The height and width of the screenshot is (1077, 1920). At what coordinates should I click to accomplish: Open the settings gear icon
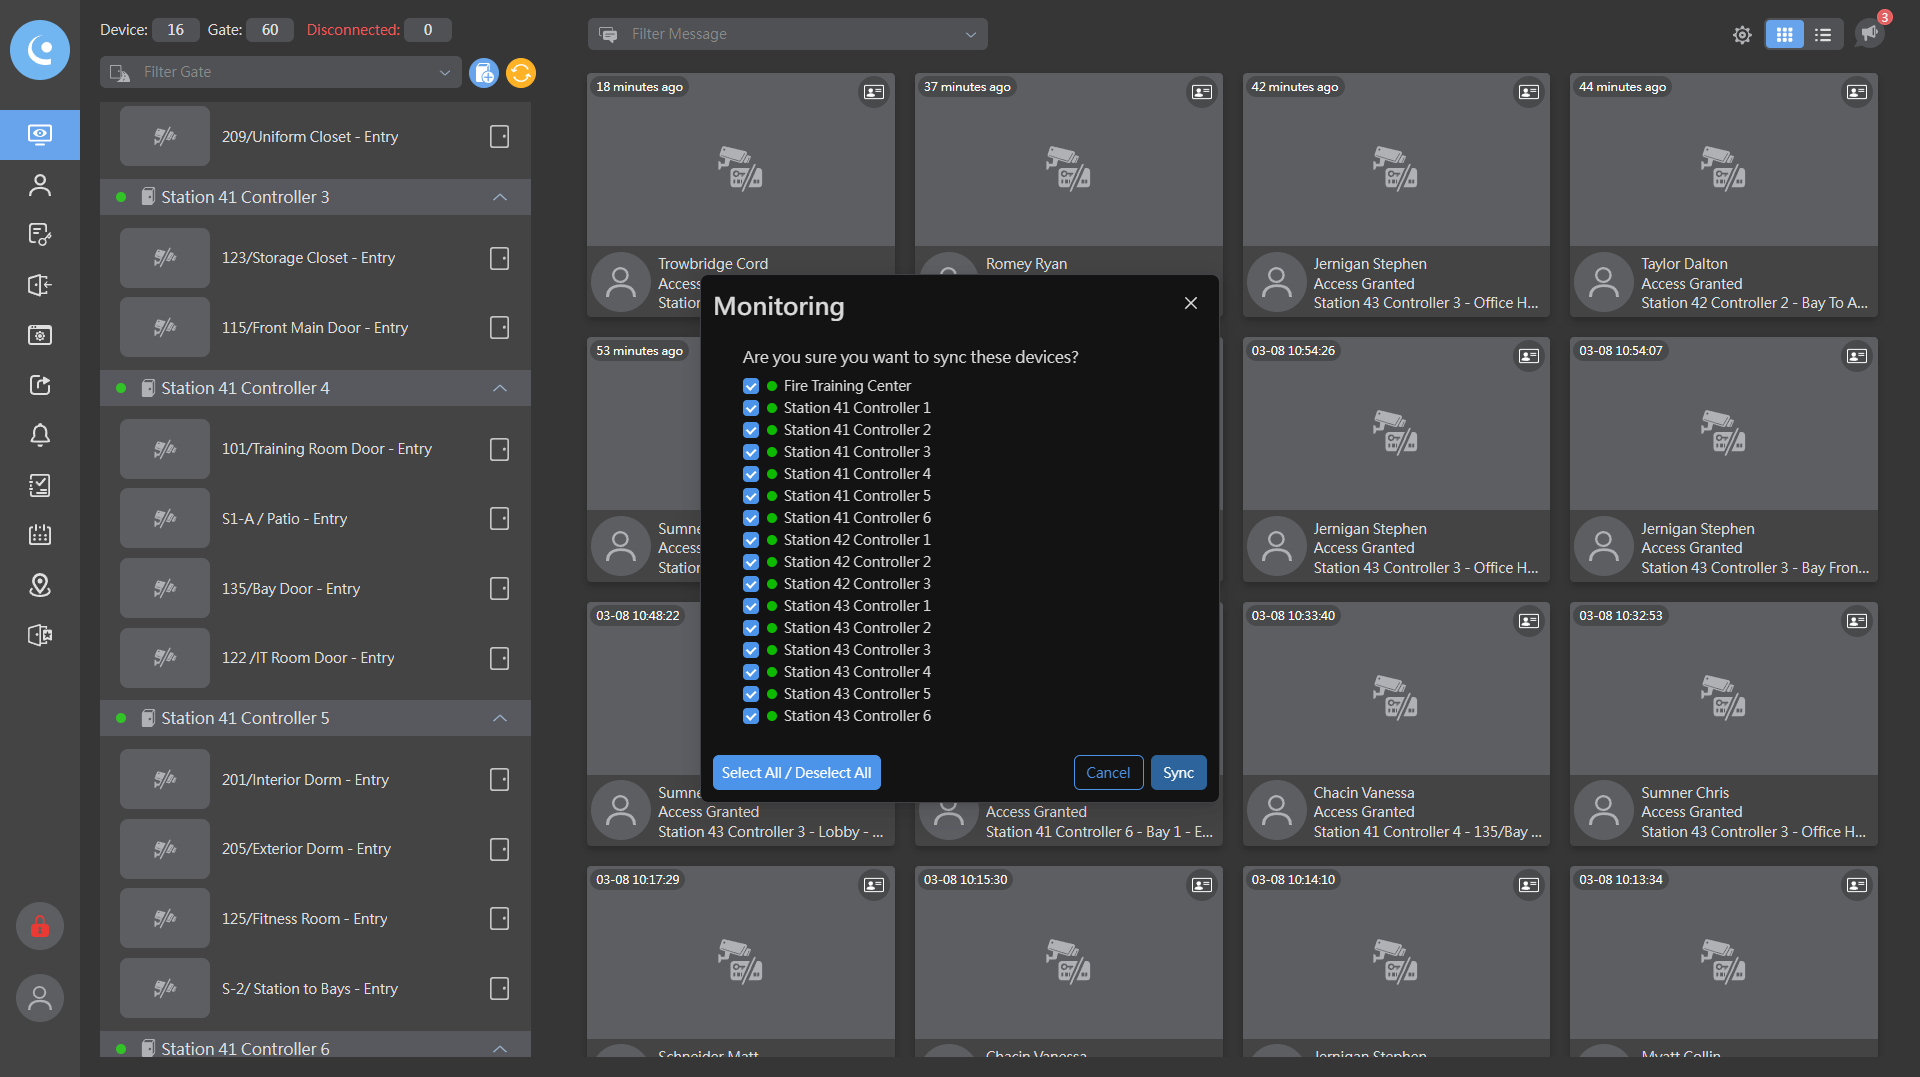pos(1742,35)
